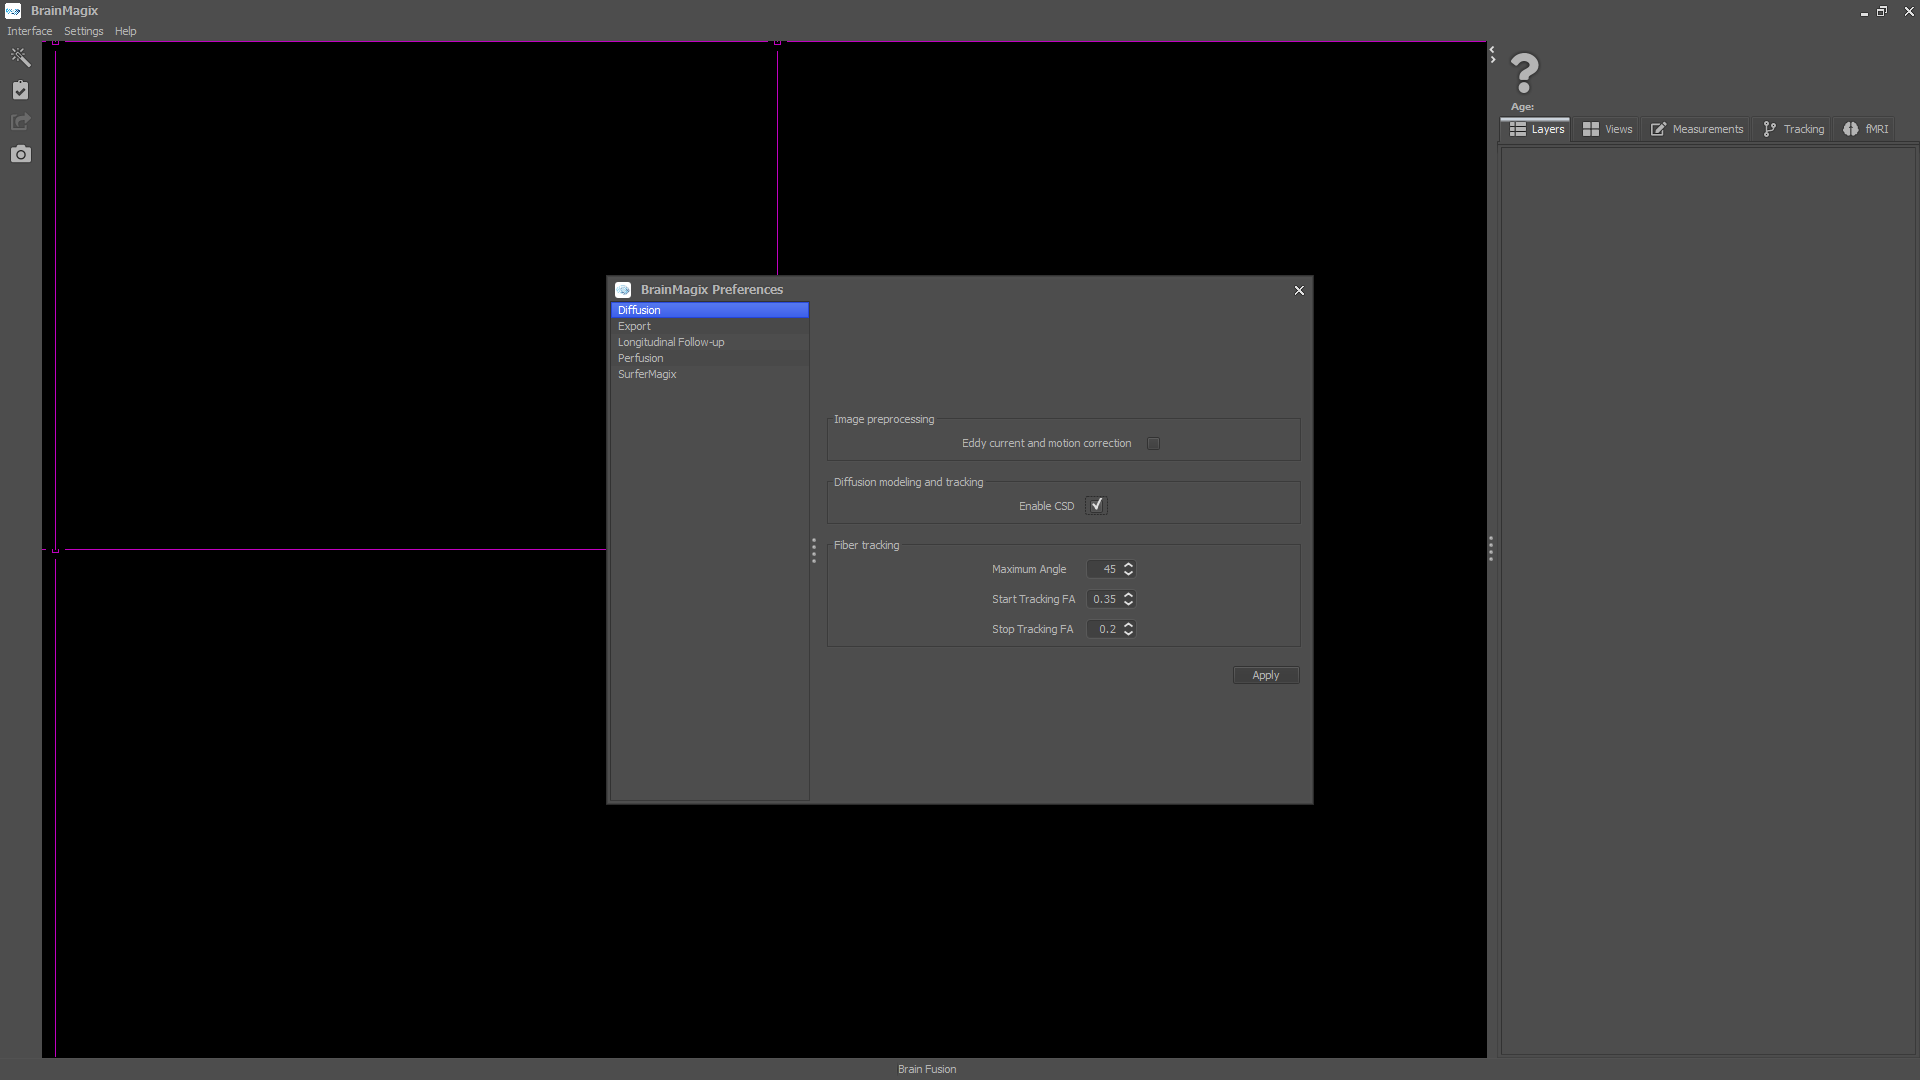Select SurferMagix preferences category
1920x1080 pixels.
click(710, 374)
